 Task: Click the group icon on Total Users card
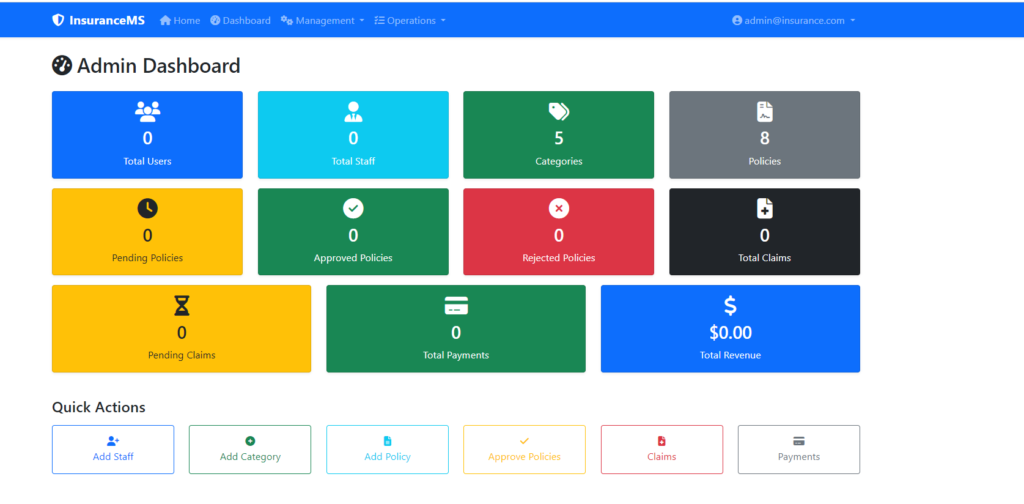pyautogui.click(x=148, y=112)
